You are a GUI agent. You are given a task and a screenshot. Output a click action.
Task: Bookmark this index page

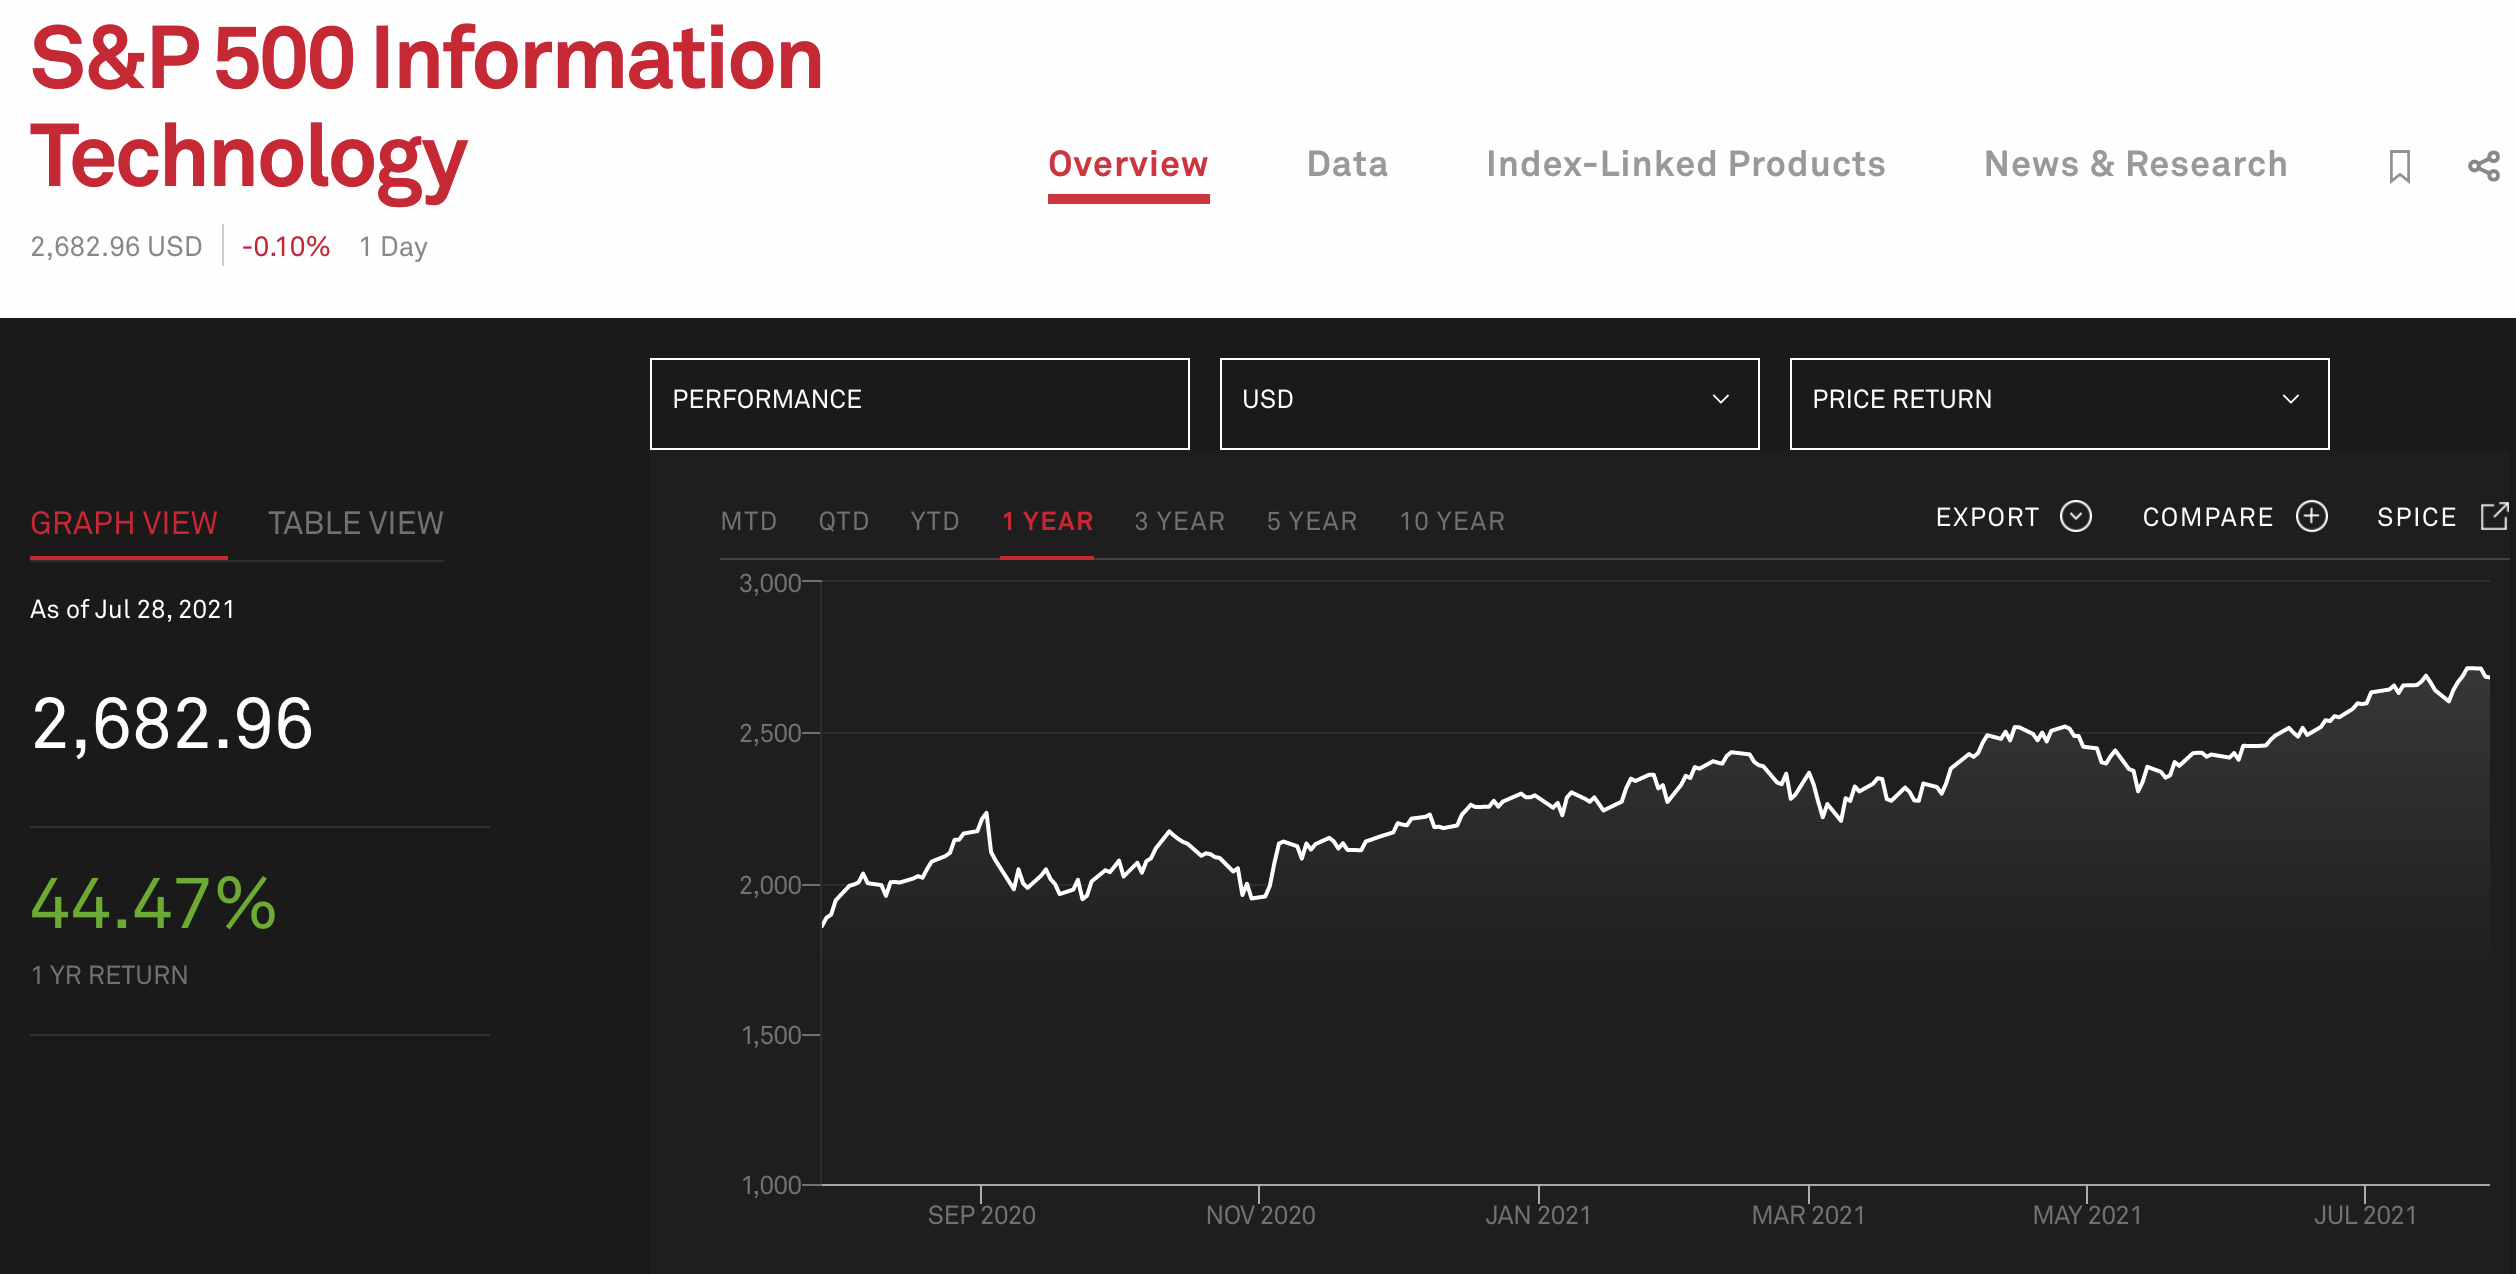(2399, 166)
